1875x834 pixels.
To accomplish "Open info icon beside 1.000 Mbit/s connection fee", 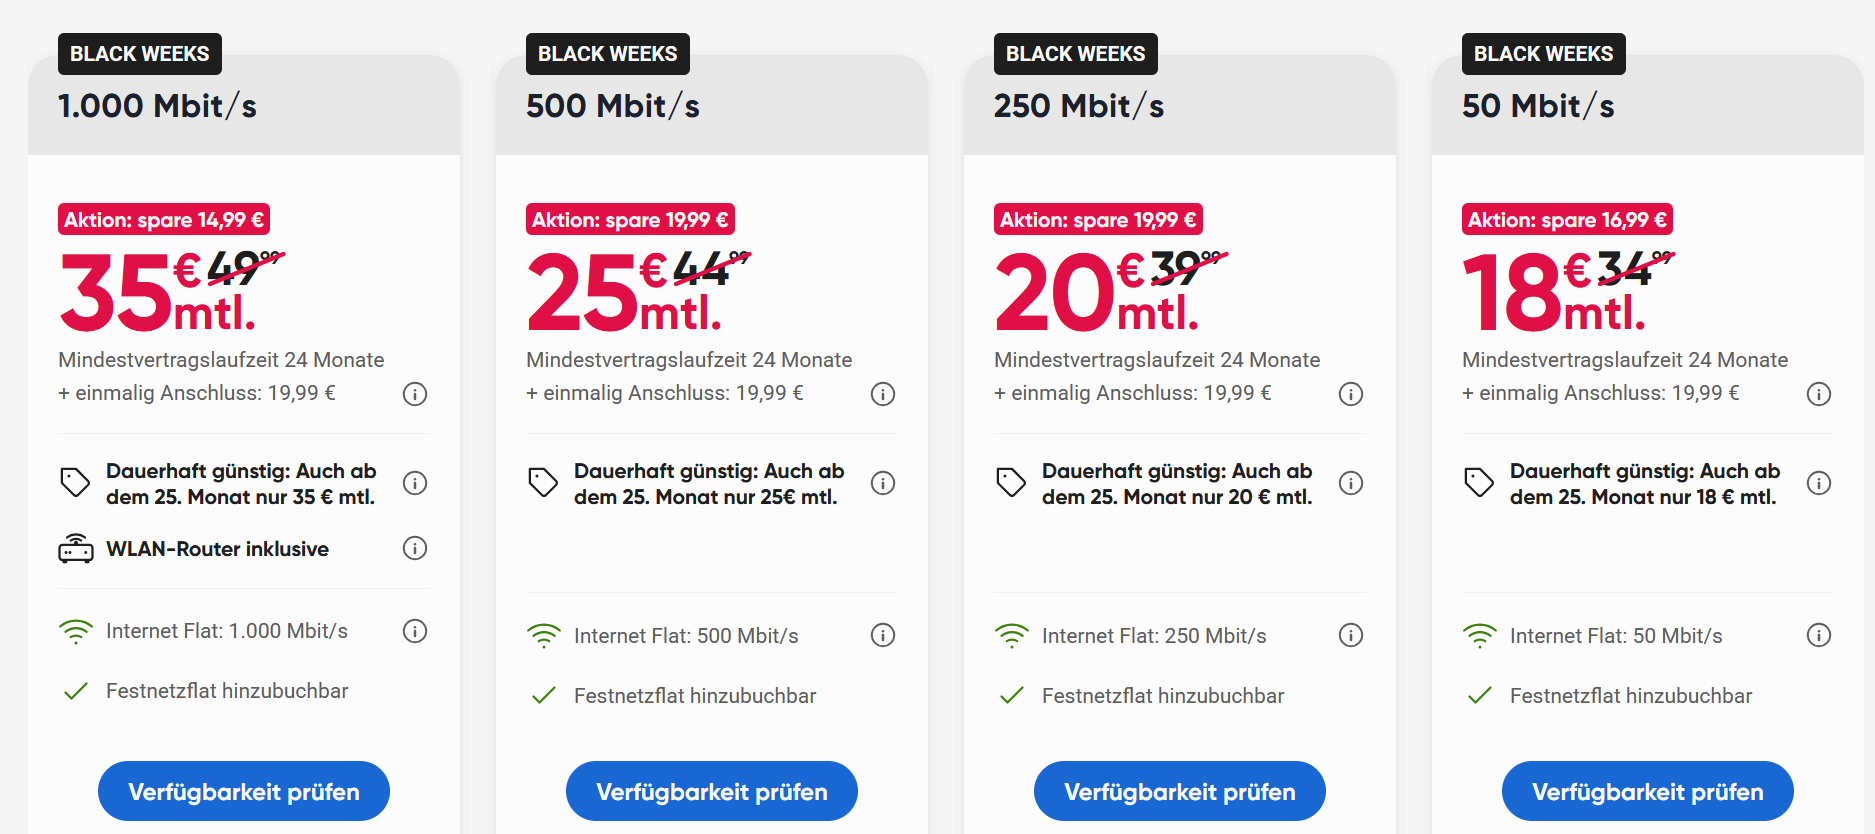I will click(x=415, y=394).
